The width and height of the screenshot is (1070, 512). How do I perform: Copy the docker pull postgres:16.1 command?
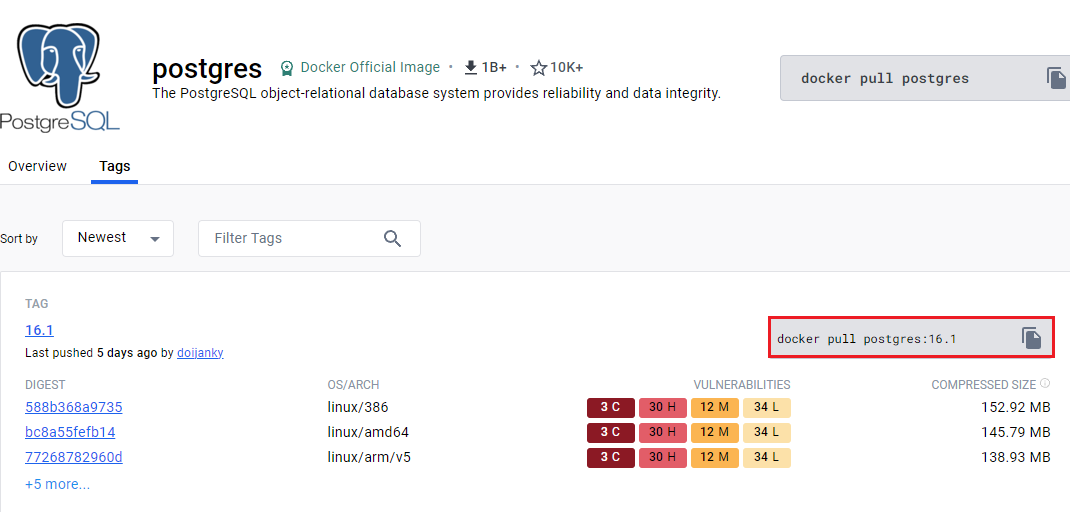tap(1032, 338)
